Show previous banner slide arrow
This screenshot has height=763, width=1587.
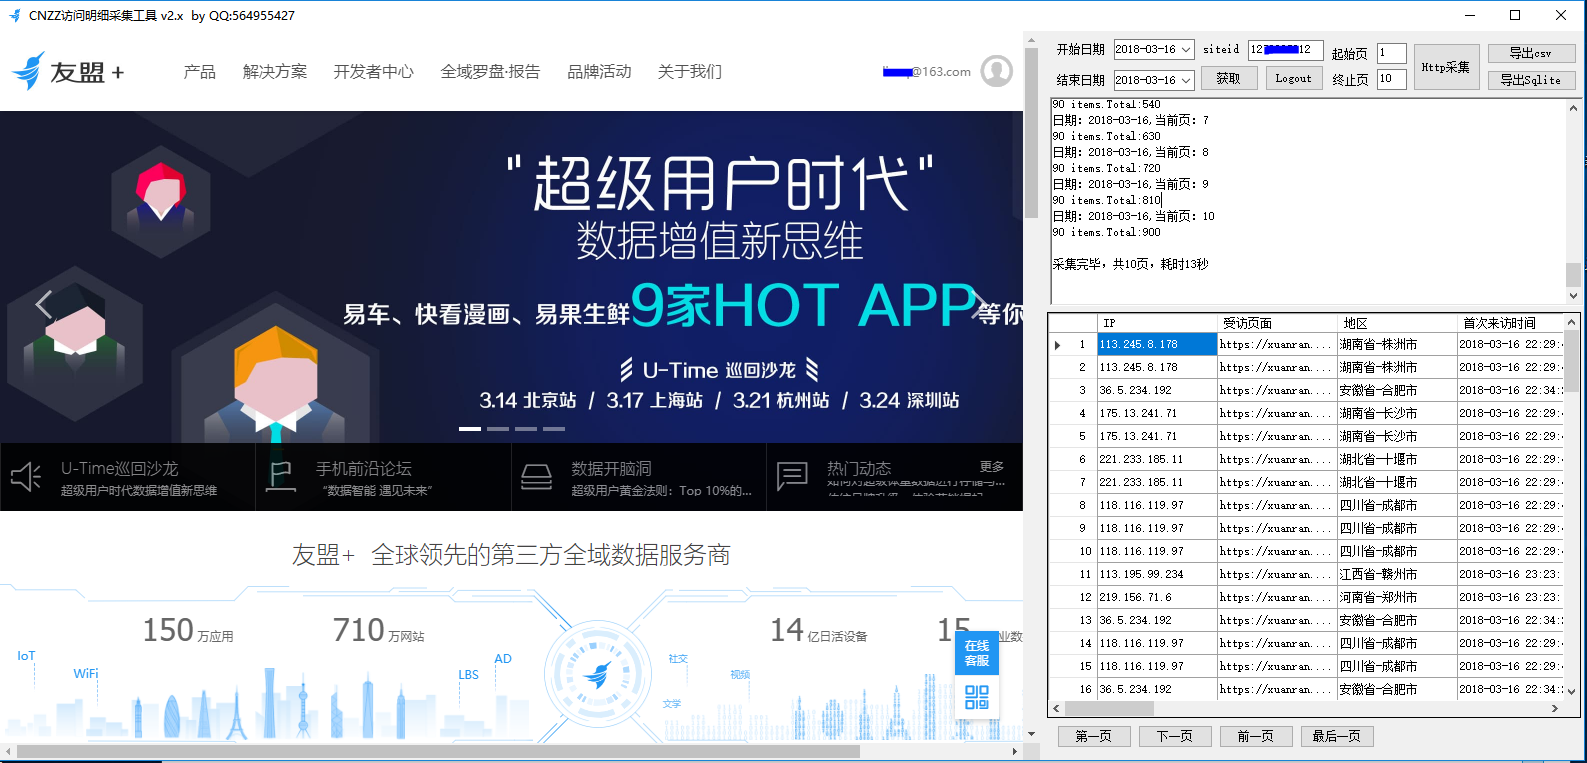pyautogui.click(x=43, y=304)
